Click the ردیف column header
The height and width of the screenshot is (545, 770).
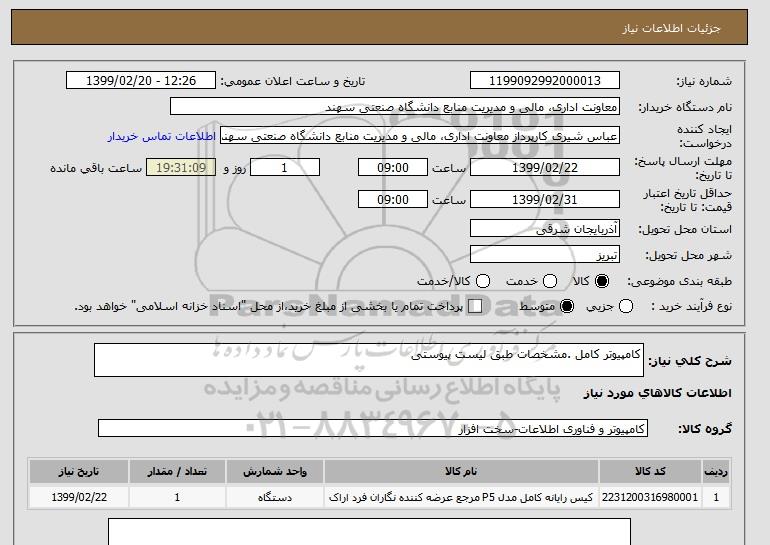point(716,471)
